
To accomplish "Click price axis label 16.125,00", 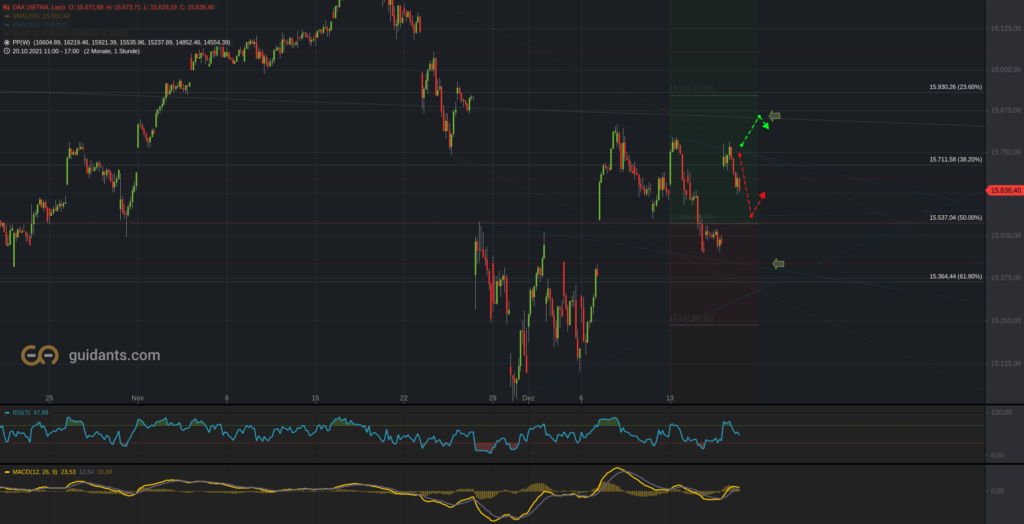I will pyautogui.click(x=1006, y=29).
